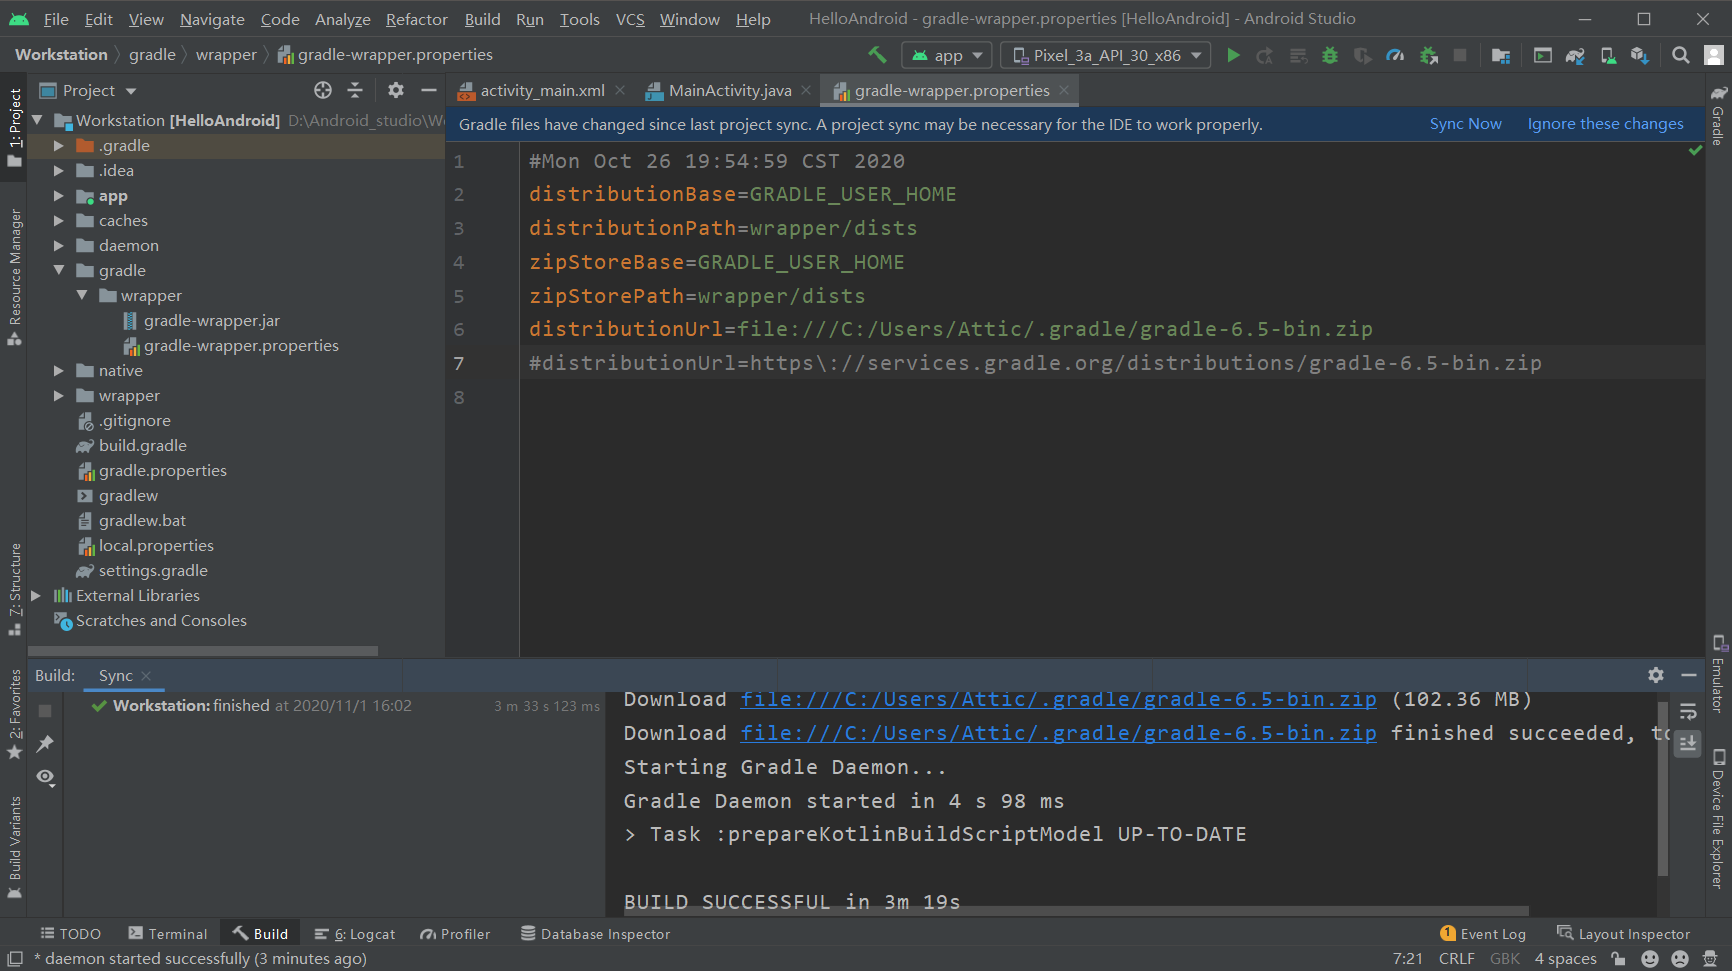The height and width of the screenshot is (971, 1732).
Task: Click the Make Project hammer icon
Action: click(877, 55)
